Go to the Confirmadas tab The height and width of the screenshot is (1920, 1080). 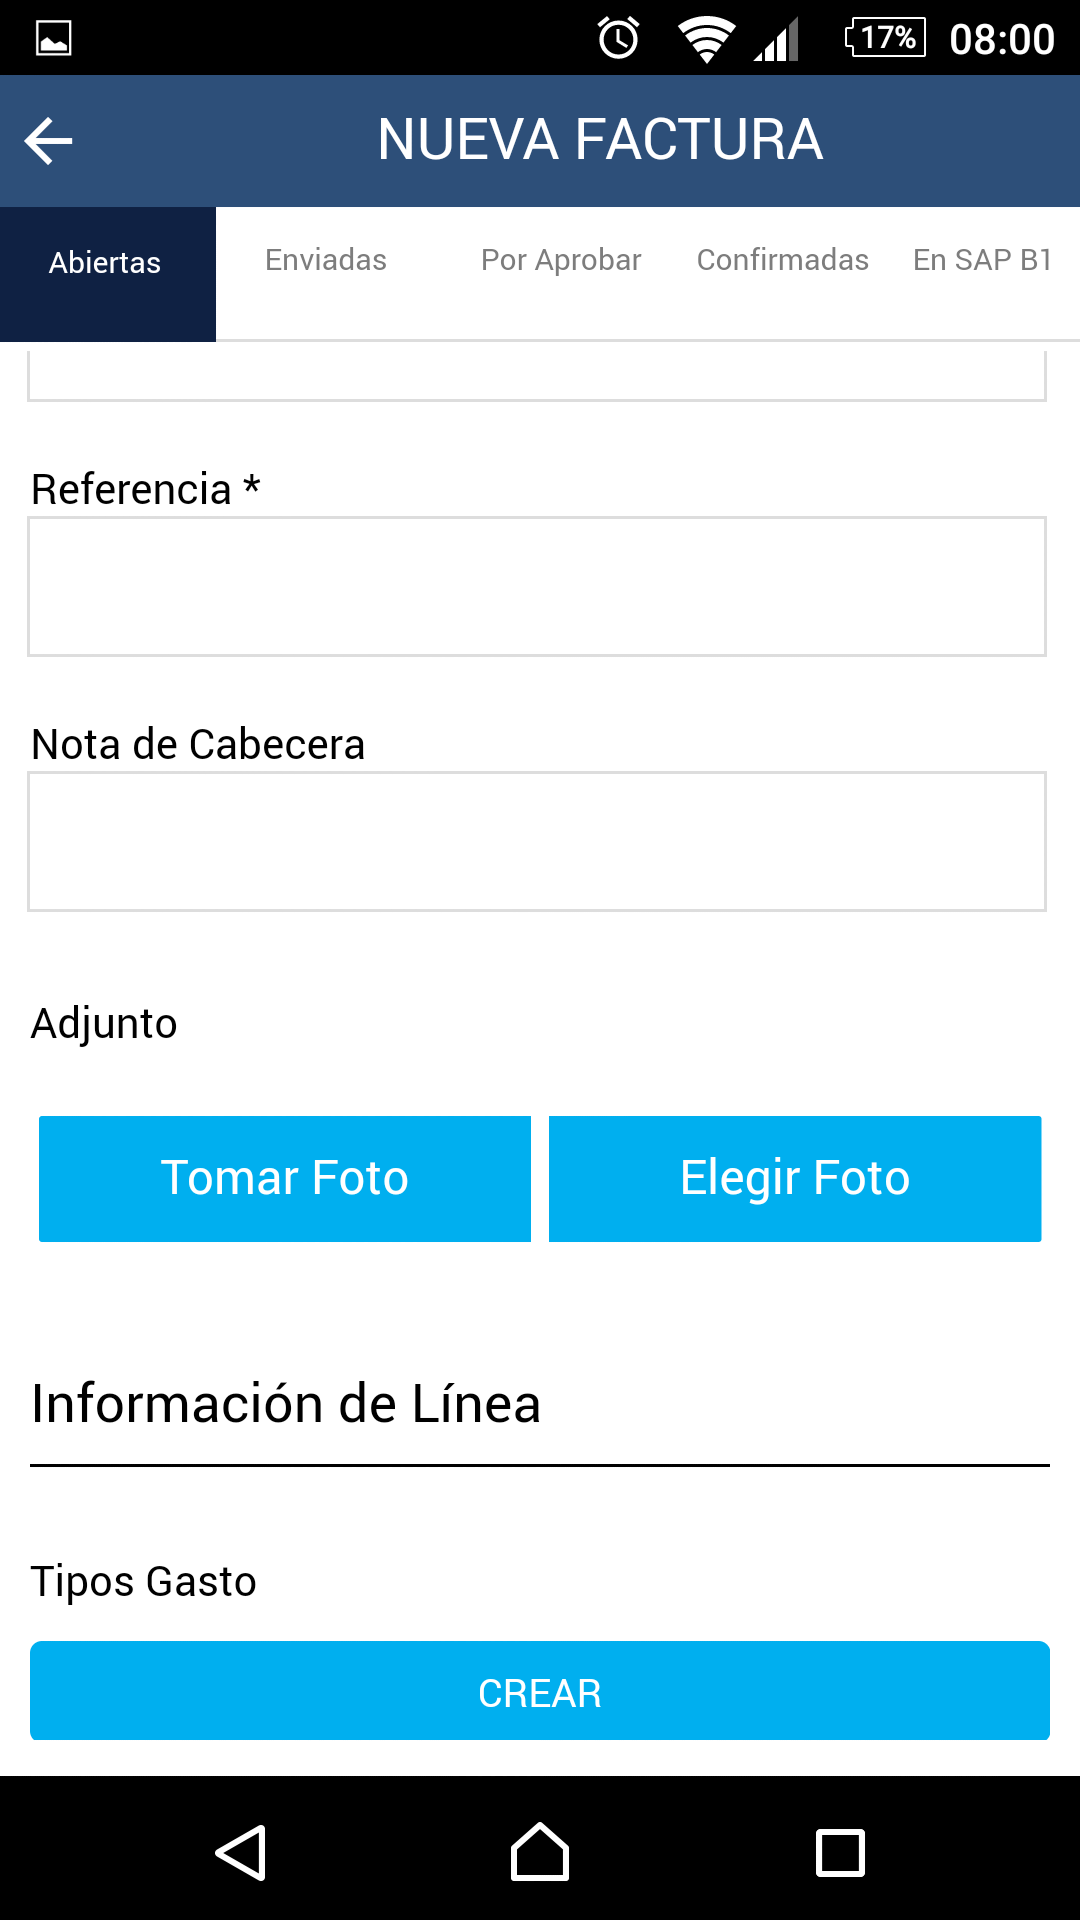tap(783, 260)
